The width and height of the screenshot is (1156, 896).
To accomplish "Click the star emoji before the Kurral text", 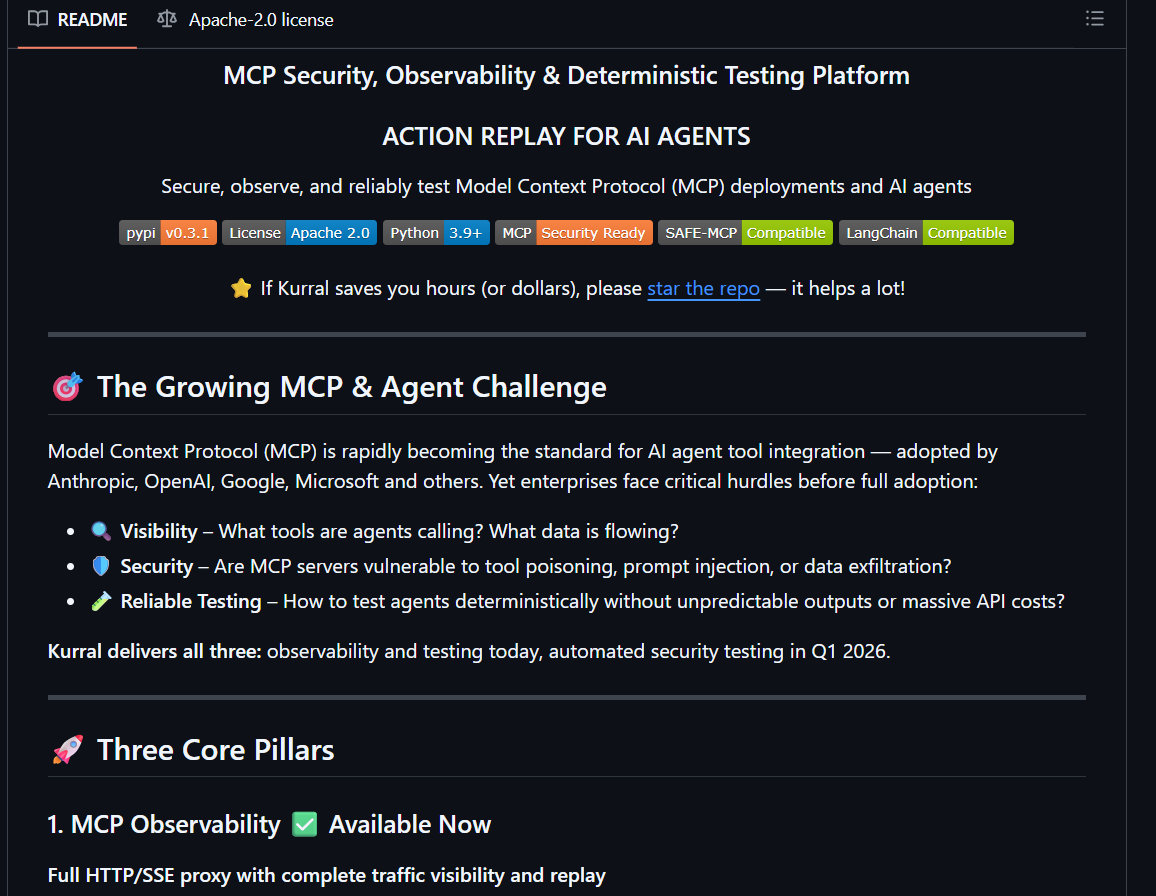I will point(241,288).
